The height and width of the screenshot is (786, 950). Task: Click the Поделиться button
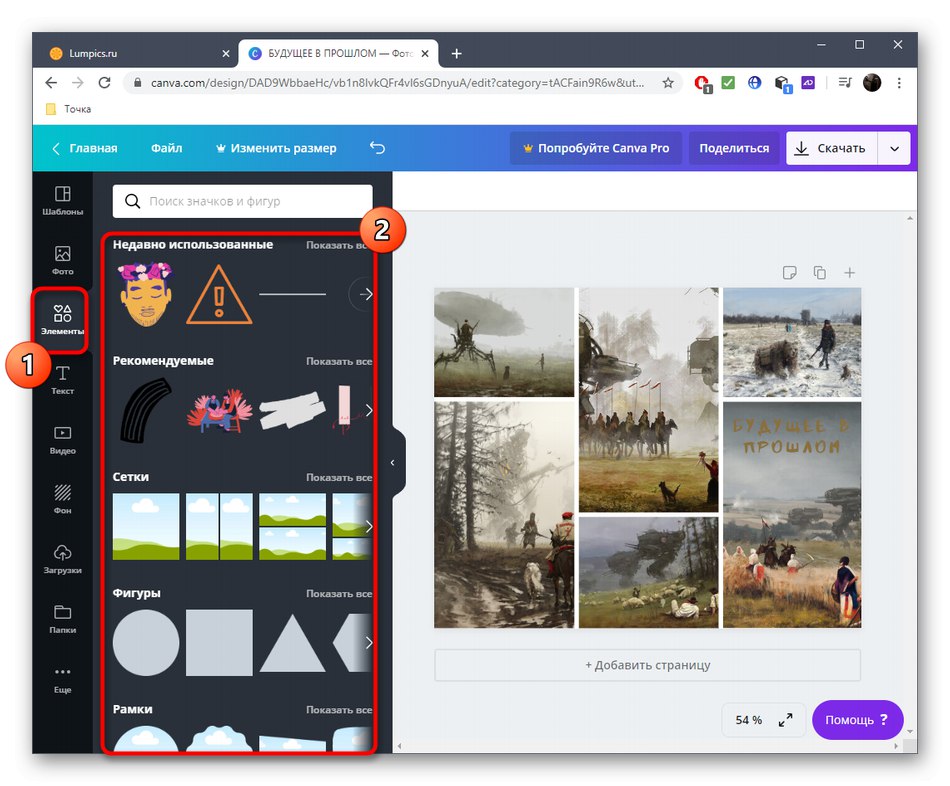734,148
